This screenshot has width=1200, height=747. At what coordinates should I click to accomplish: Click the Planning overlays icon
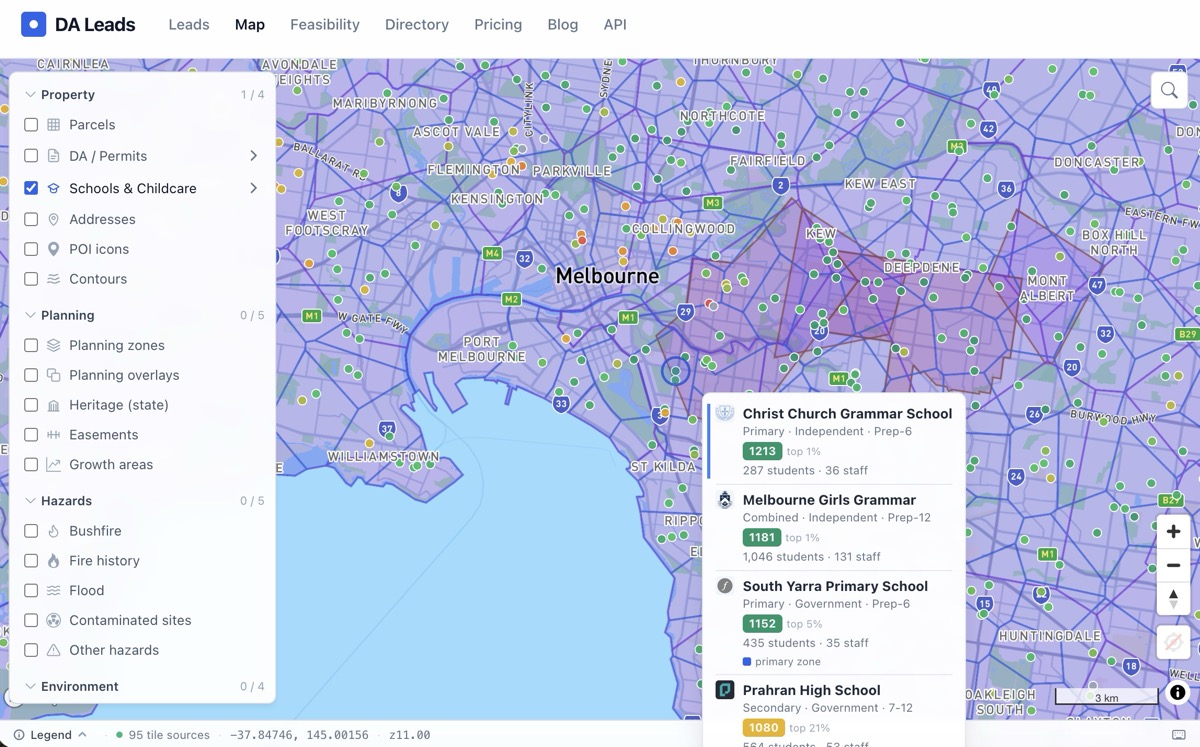pos(54,375)
